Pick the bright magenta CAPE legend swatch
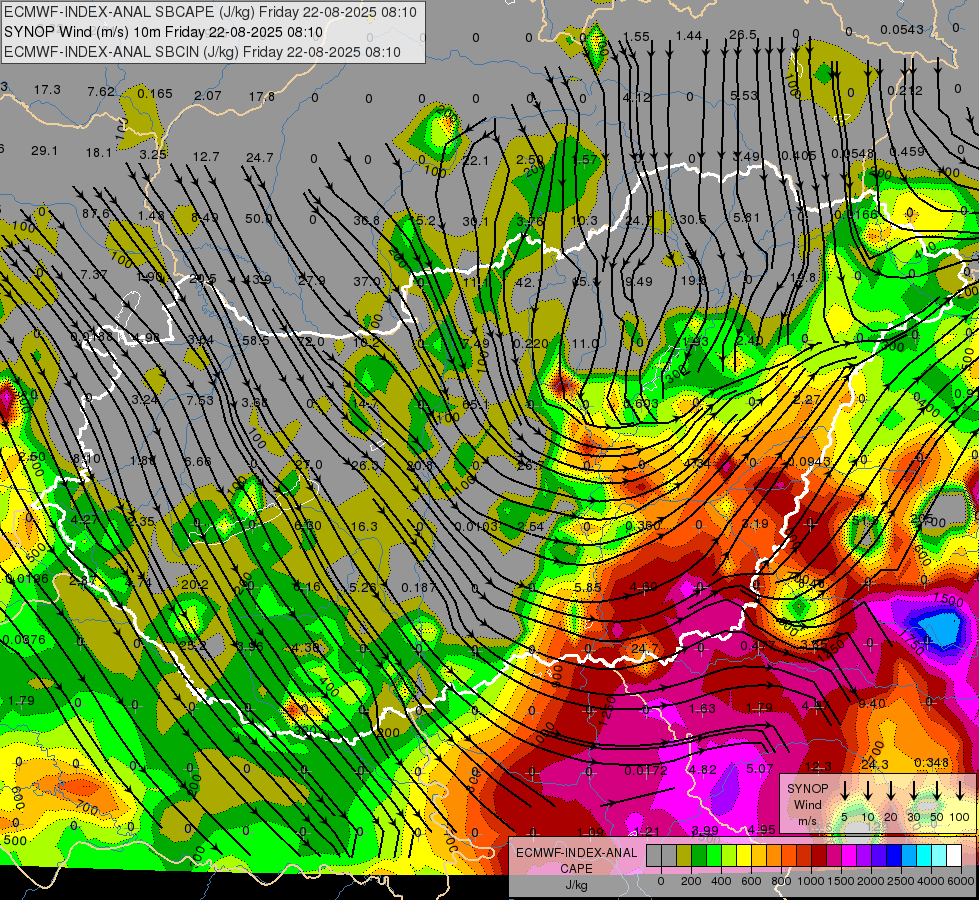The height and width of the screenshot is (900, 979). (849, 856)
